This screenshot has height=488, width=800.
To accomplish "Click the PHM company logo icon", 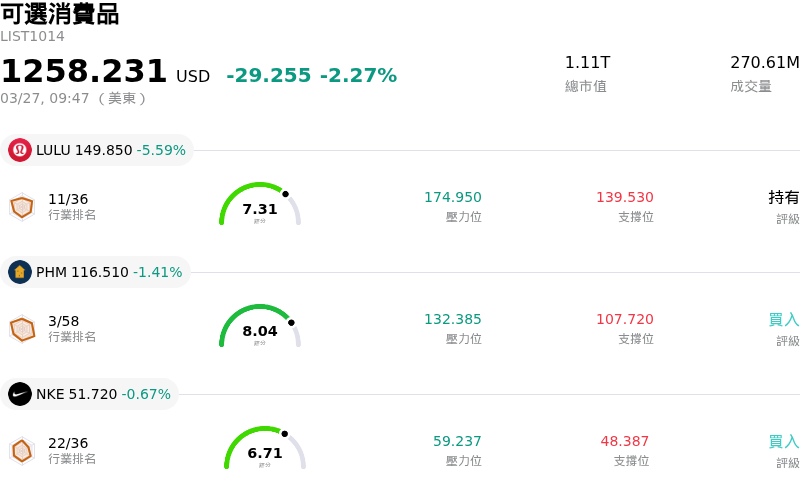I will [20, 272].
